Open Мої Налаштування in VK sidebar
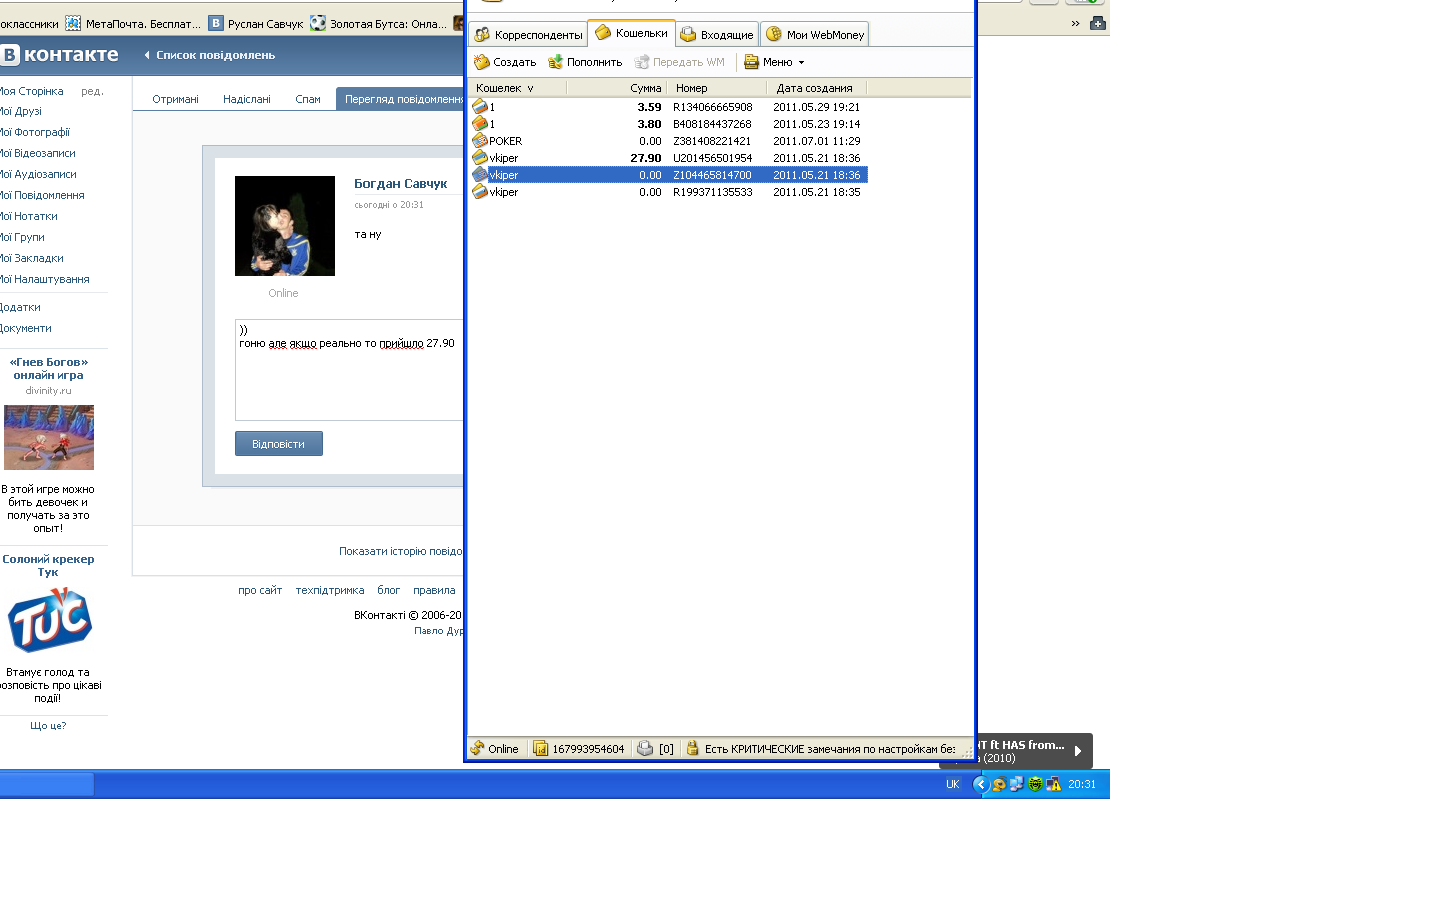 coord(45,279)
